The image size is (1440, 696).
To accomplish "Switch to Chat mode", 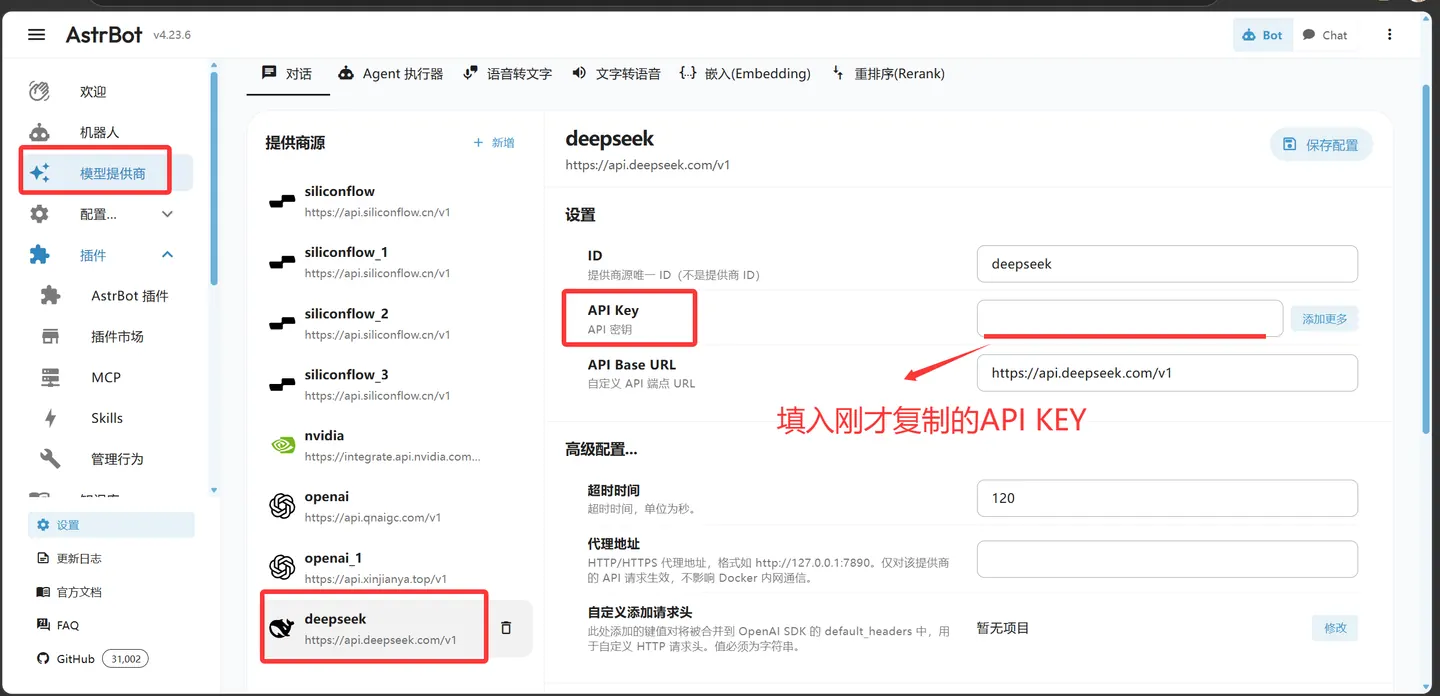I will click(x=1325, y=35).
